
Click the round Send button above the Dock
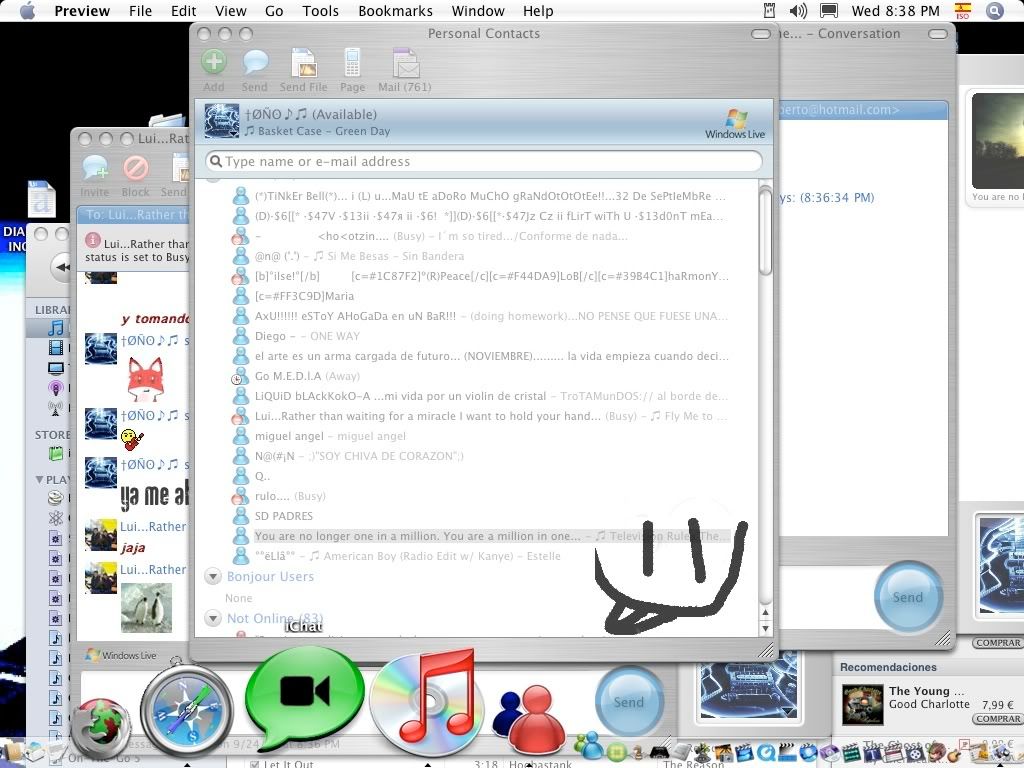tap(629, 702)
